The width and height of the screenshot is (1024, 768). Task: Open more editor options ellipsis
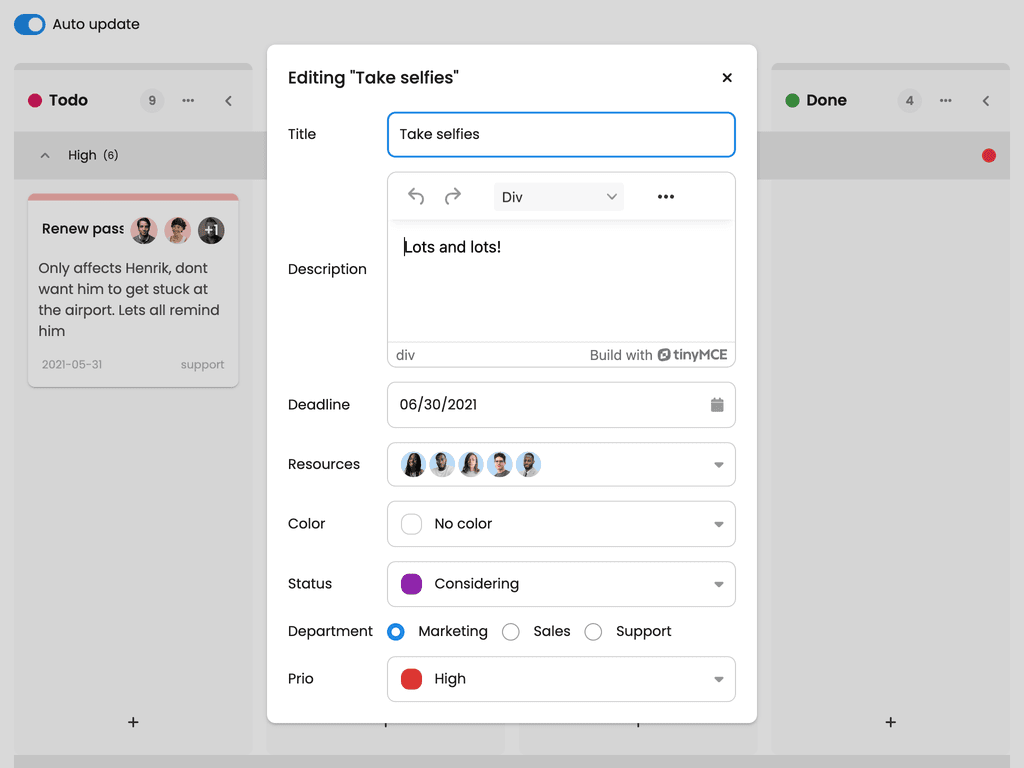click(665, 197)
